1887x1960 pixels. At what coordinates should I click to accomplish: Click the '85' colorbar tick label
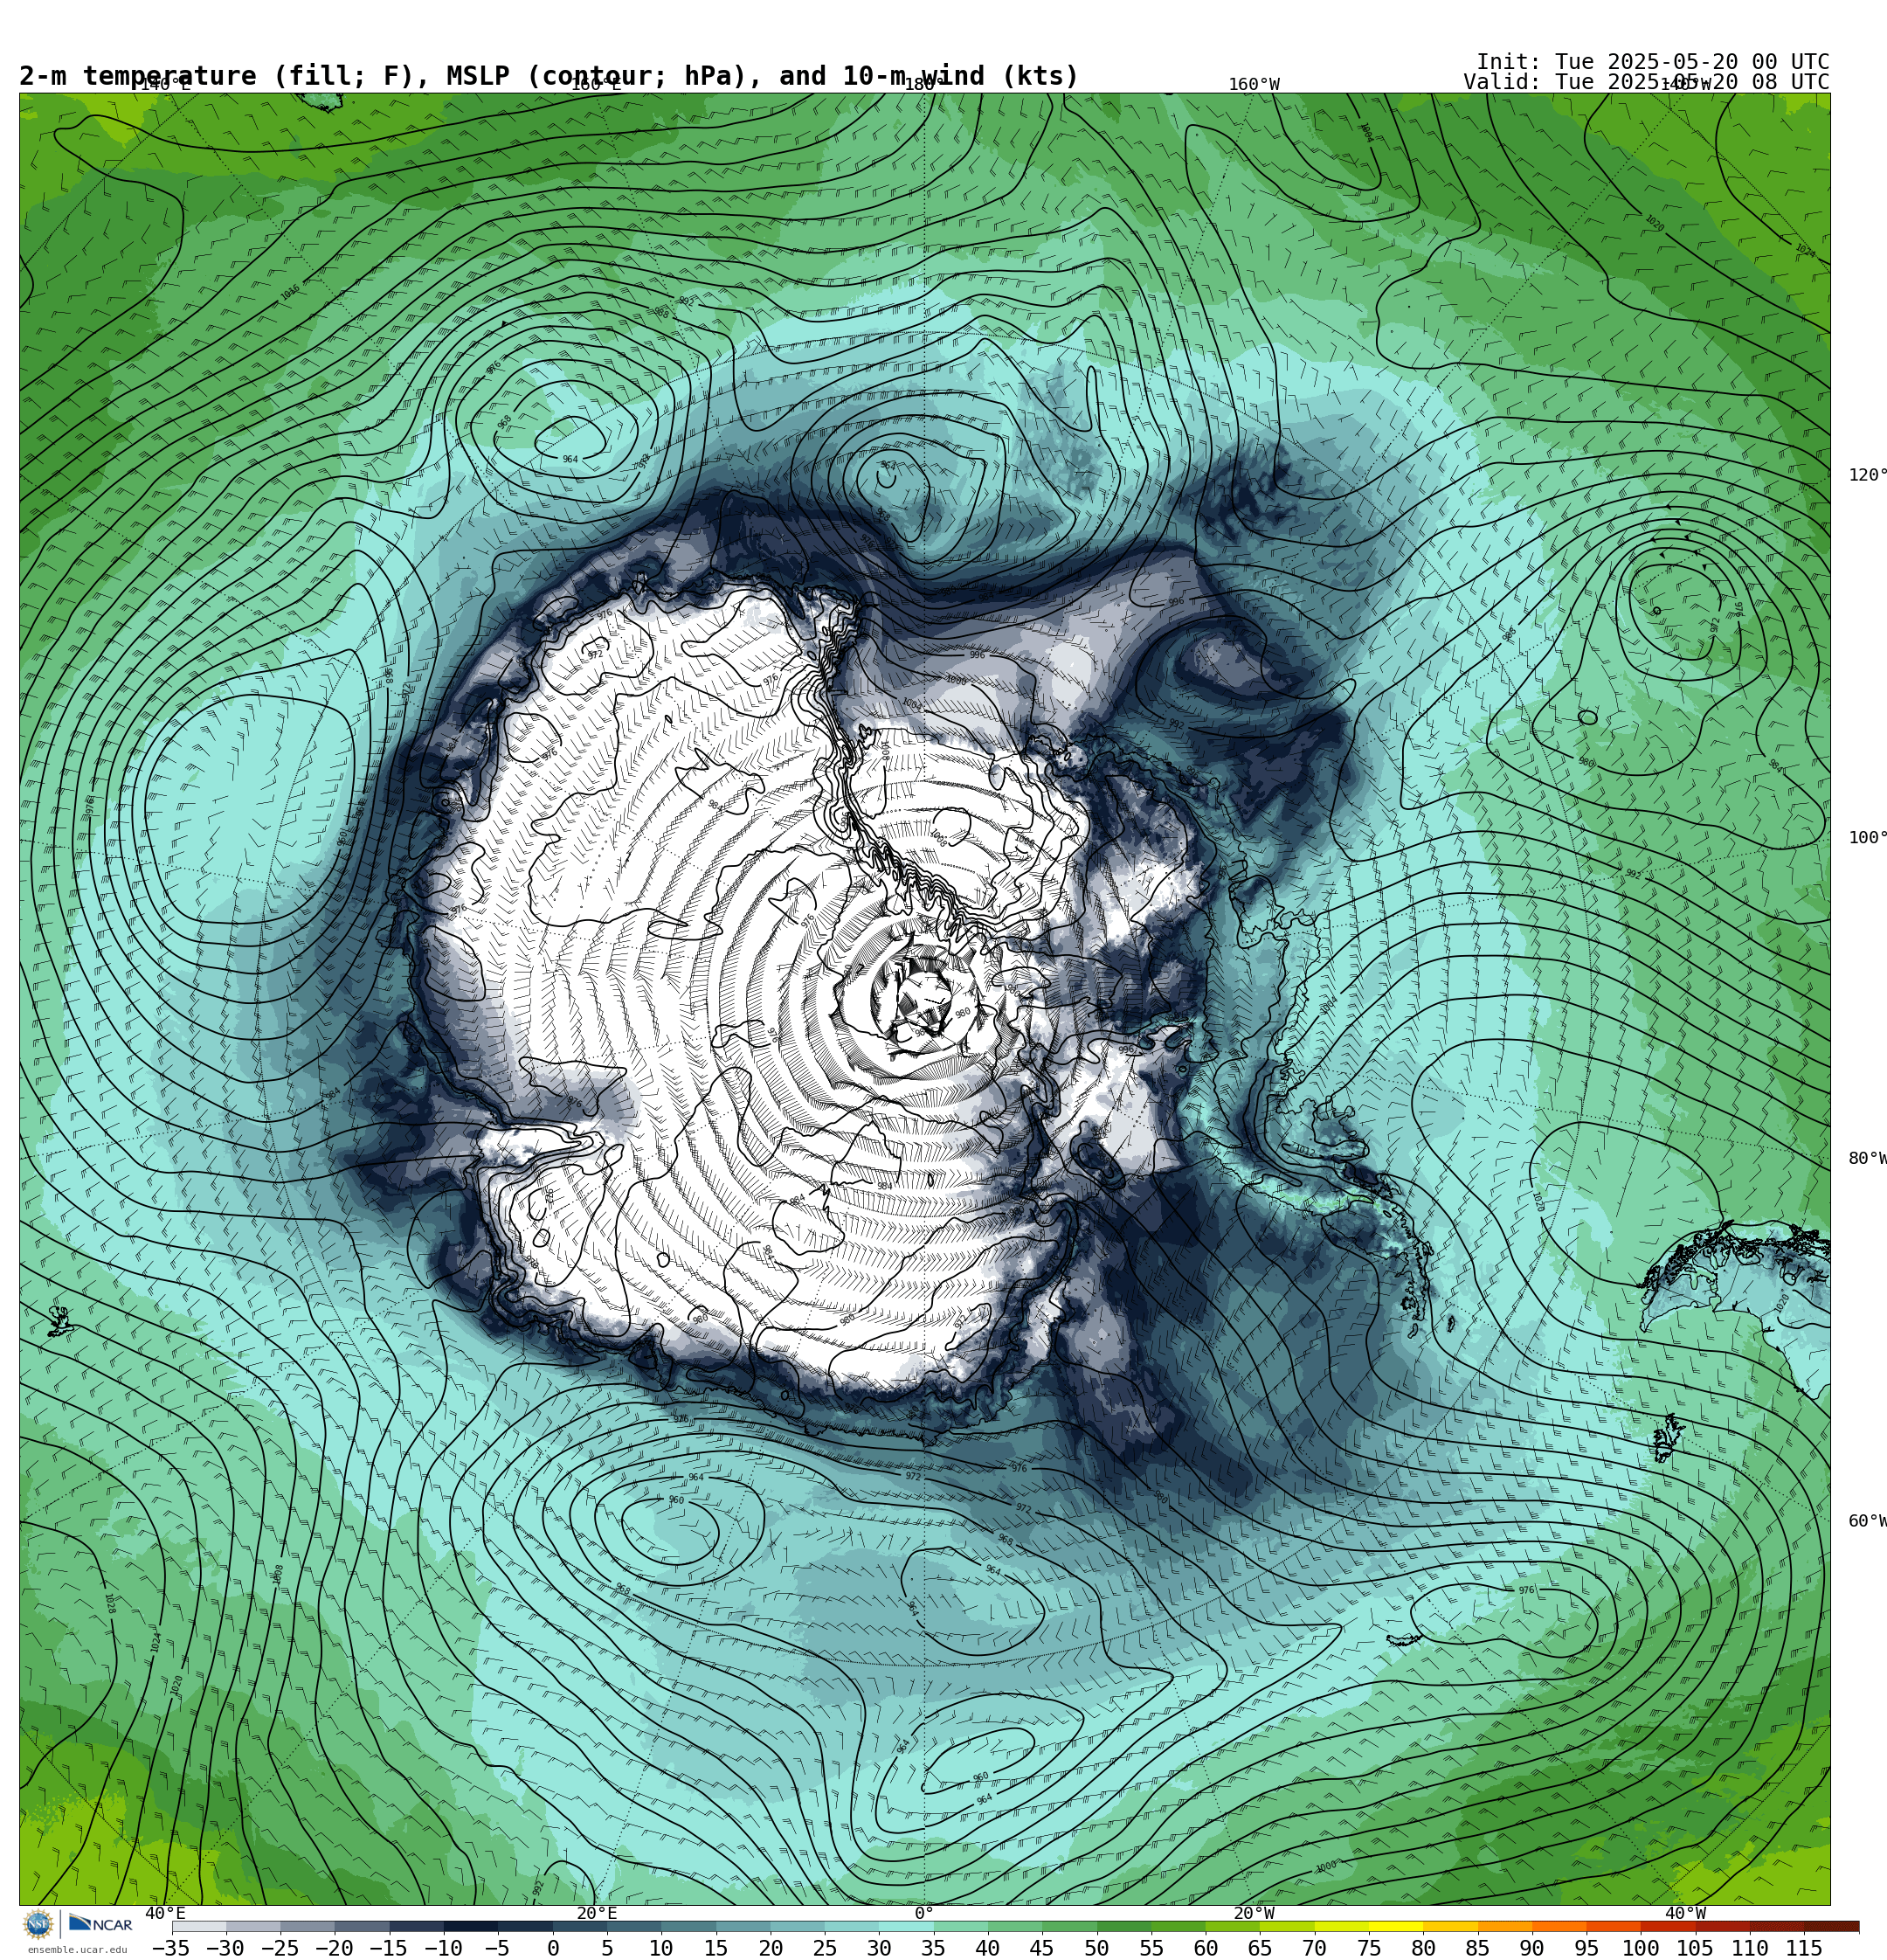[x=1478, y=1948]
